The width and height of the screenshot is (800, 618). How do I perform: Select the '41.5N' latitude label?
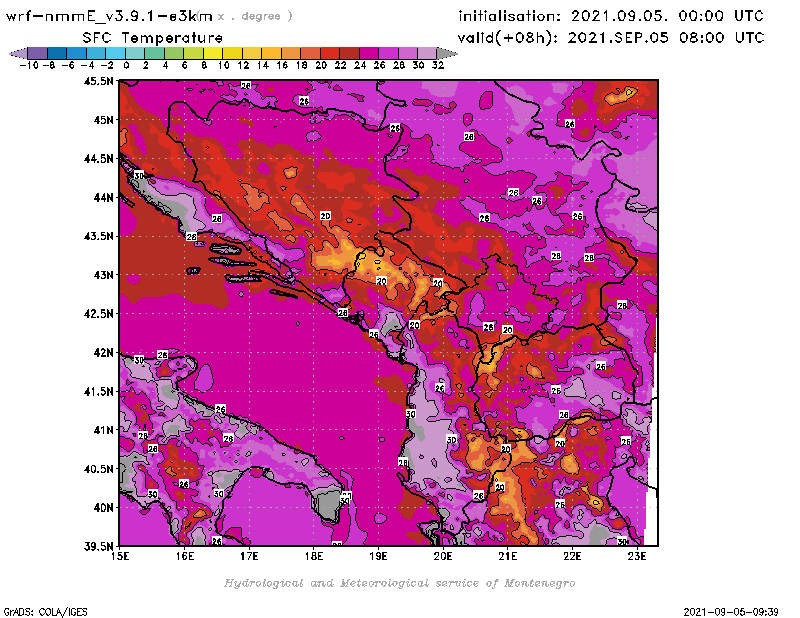point(98,391)
